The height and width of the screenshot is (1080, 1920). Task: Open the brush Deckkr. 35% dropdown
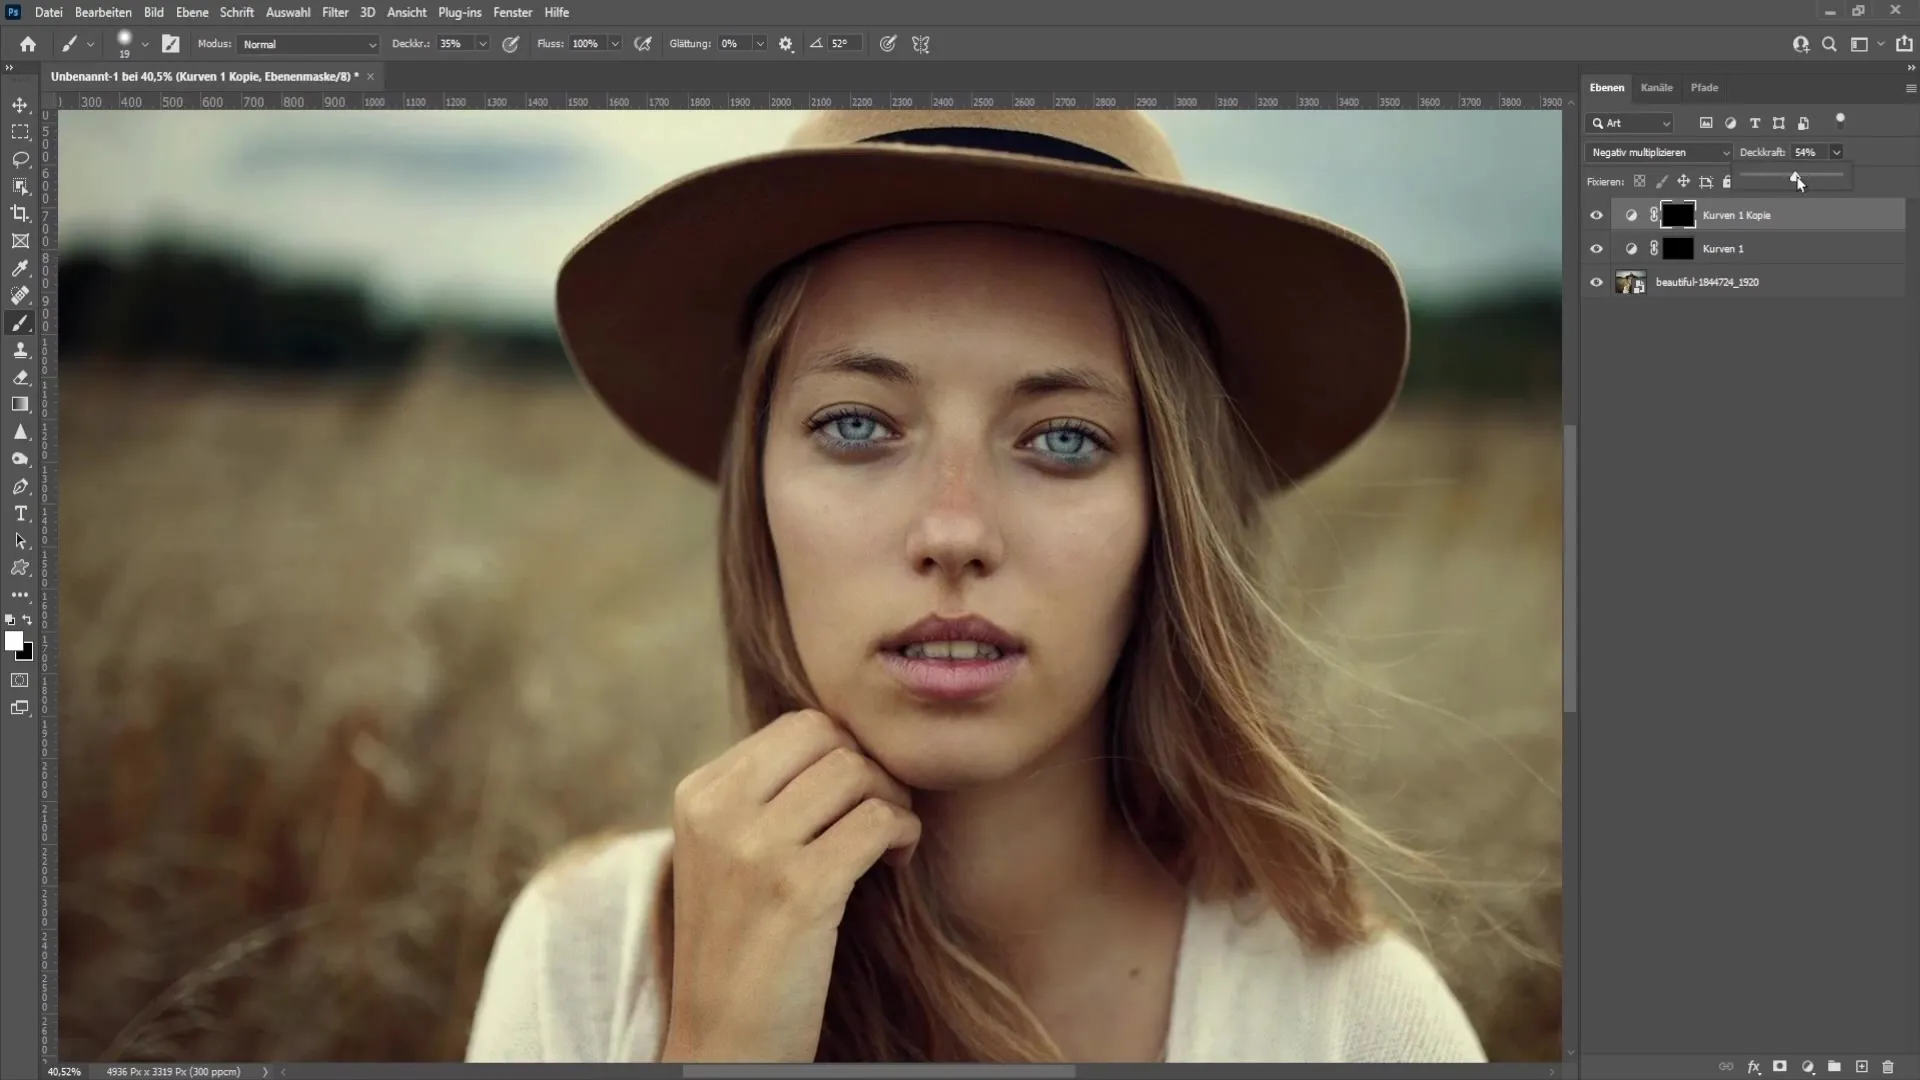click(x=483, y=44)
